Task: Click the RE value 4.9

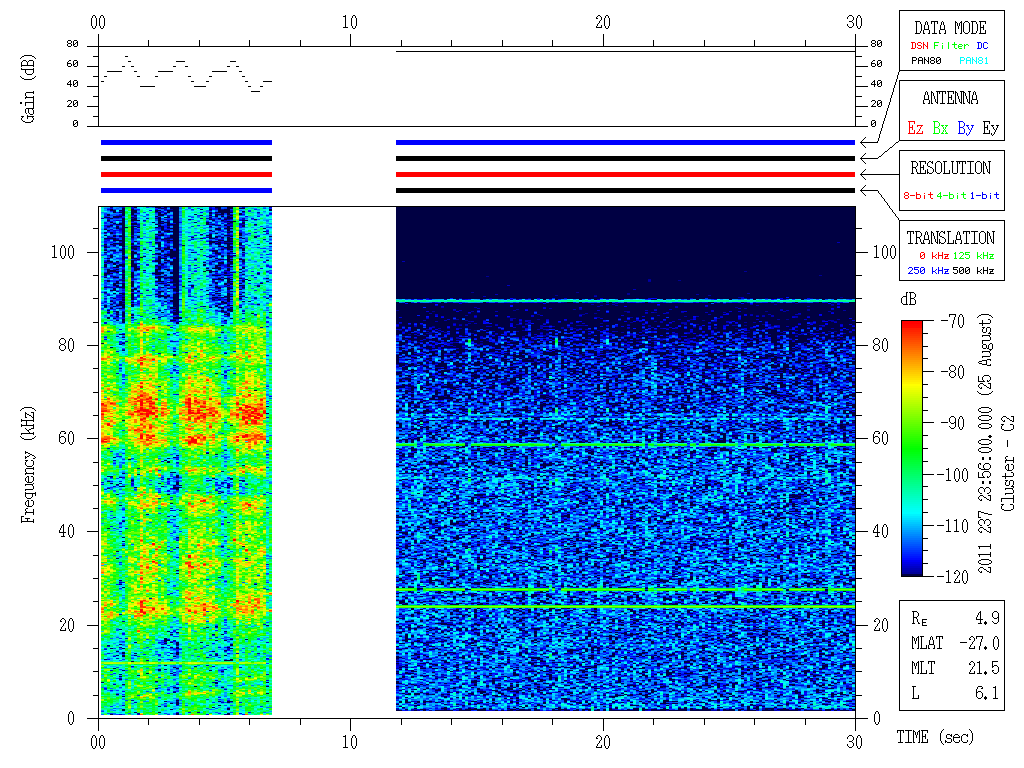Action: 987,618
